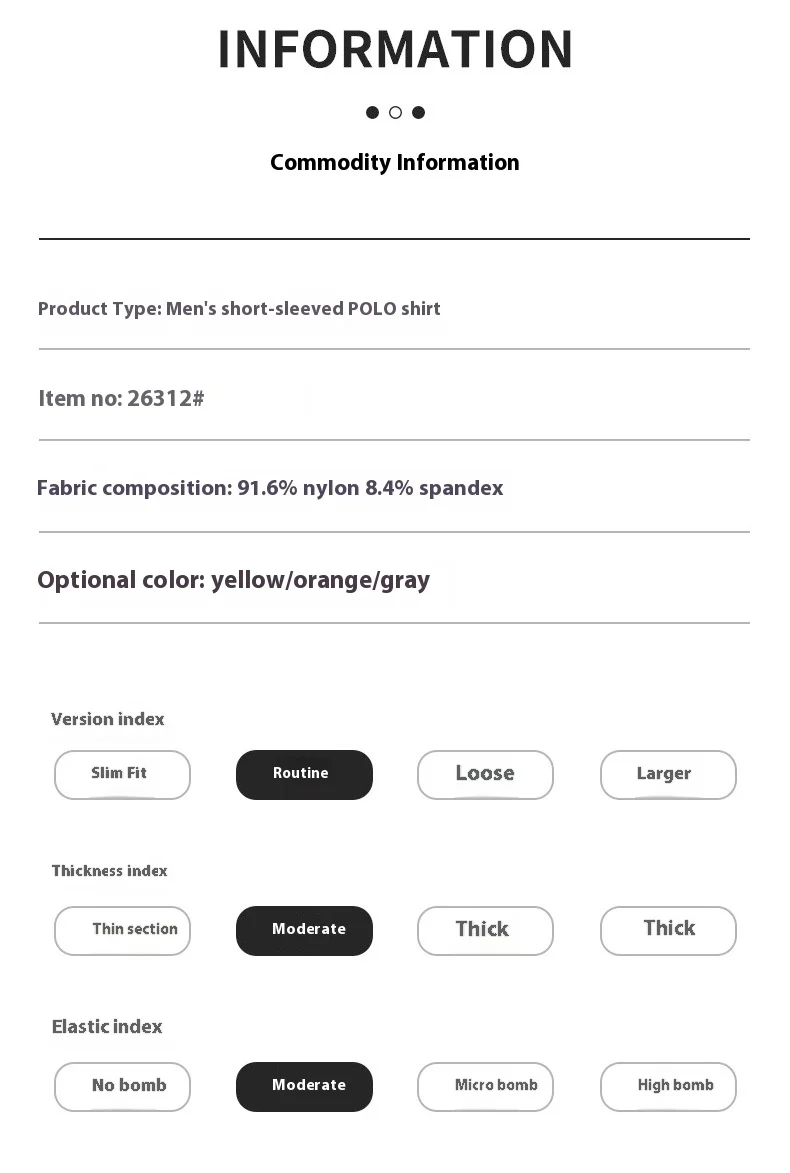Pick the Loose fit option
Viewport: 790px width, 1173px height.
coord(485,774)
